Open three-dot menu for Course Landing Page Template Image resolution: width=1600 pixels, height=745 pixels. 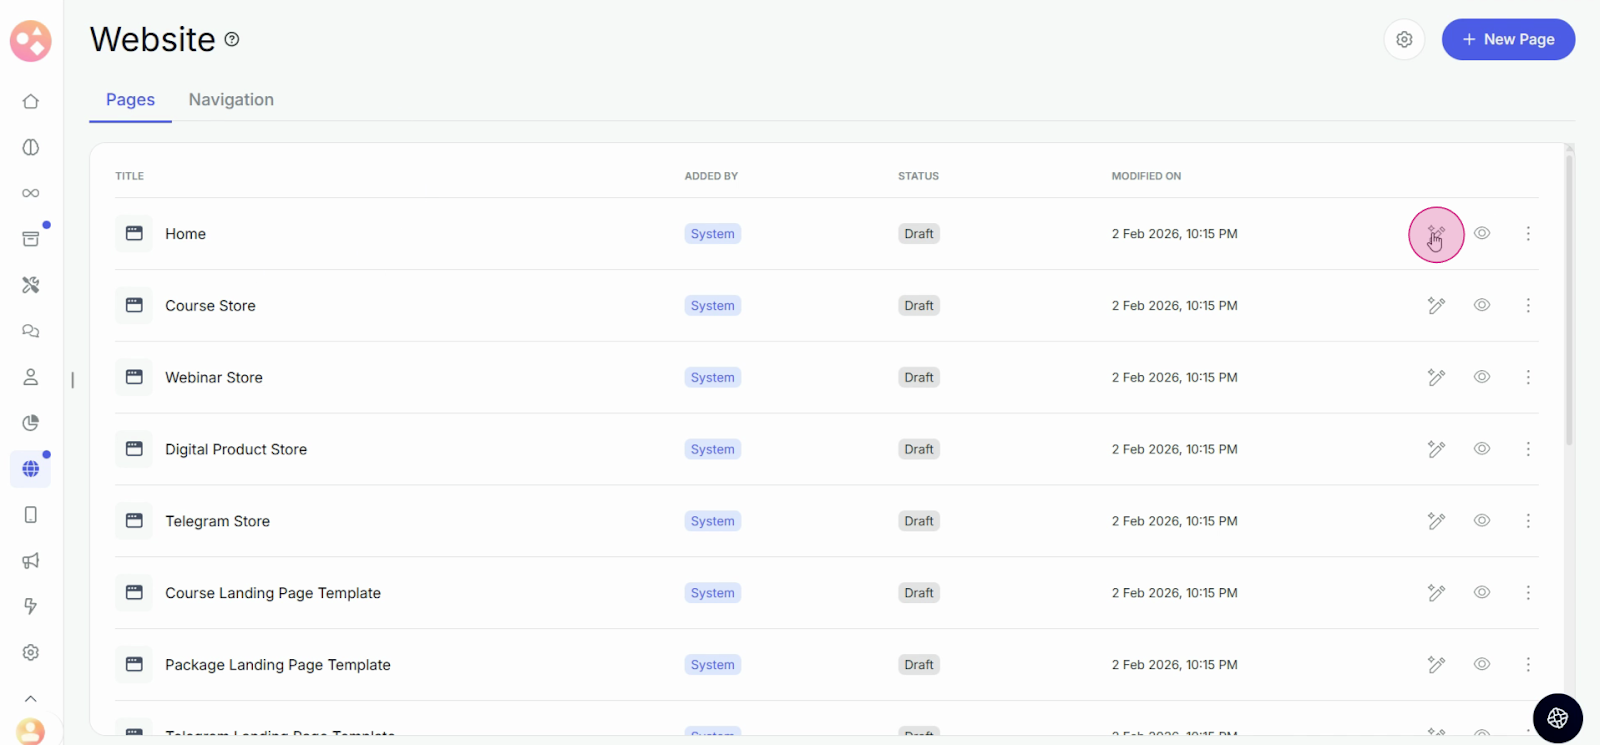1528,593
